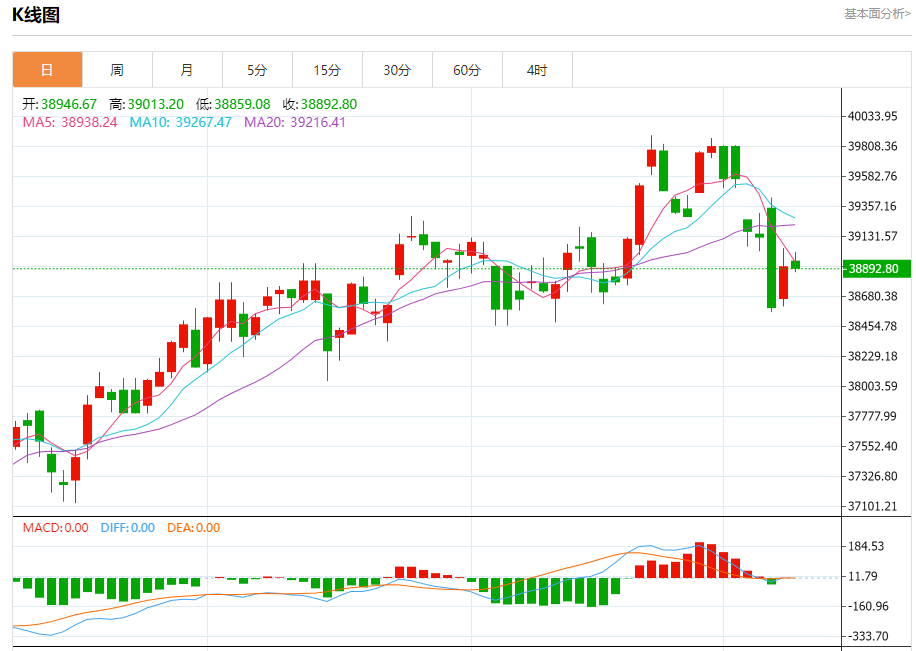This screenshot has height=651, width=916.
Task: Click the 39582.76 price axis label
Action: pos(873,176)
